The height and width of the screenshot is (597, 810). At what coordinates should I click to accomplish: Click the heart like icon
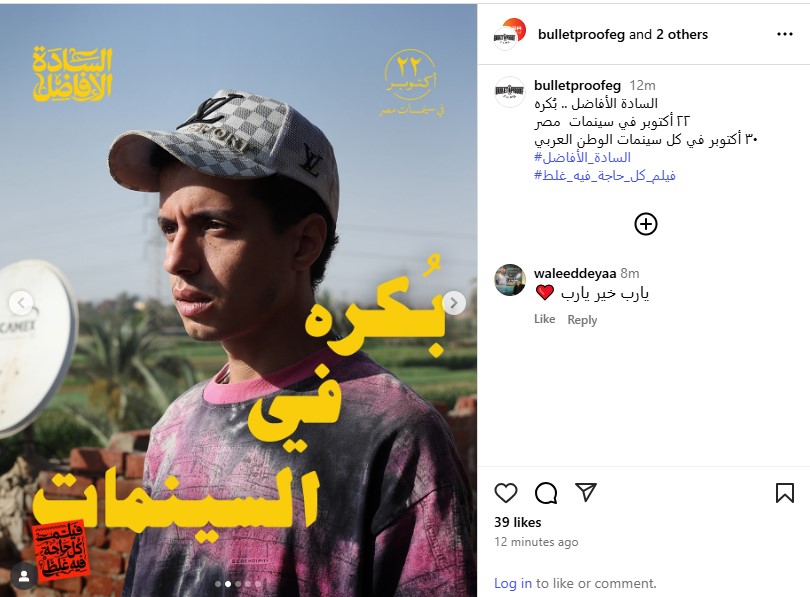click(506, 493)
